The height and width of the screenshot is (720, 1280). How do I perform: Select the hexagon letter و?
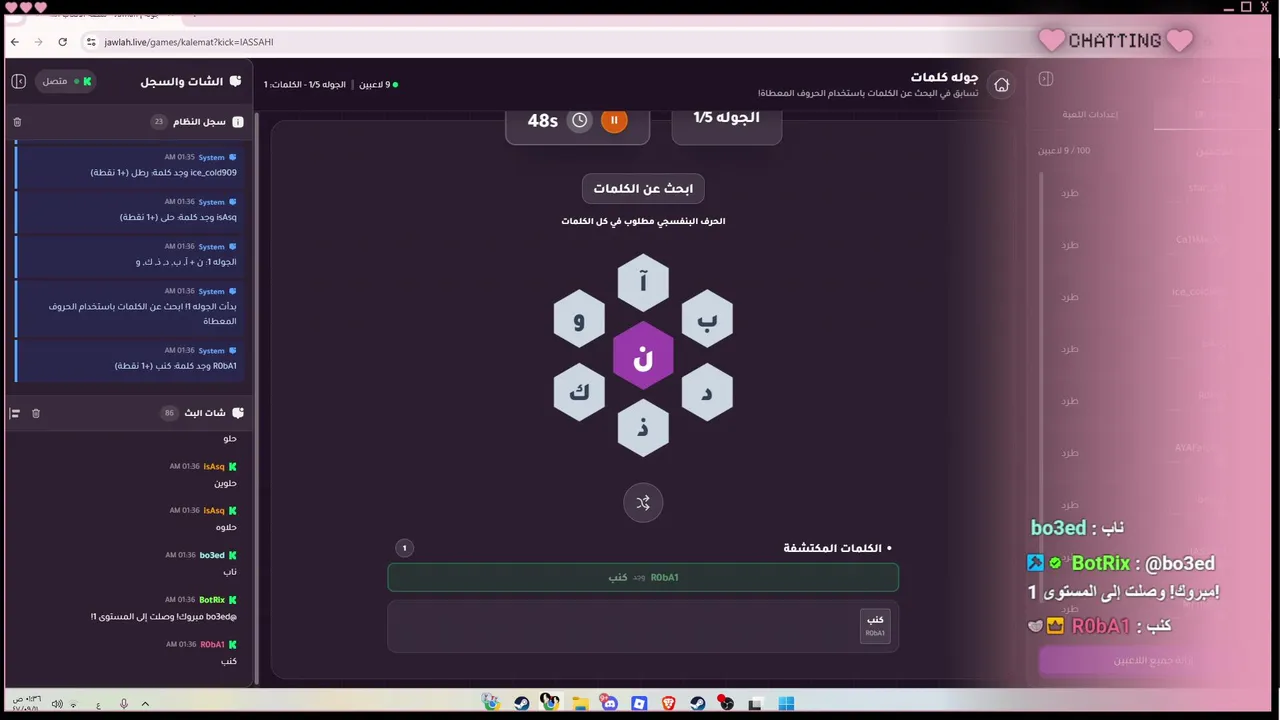coord(579,319)
